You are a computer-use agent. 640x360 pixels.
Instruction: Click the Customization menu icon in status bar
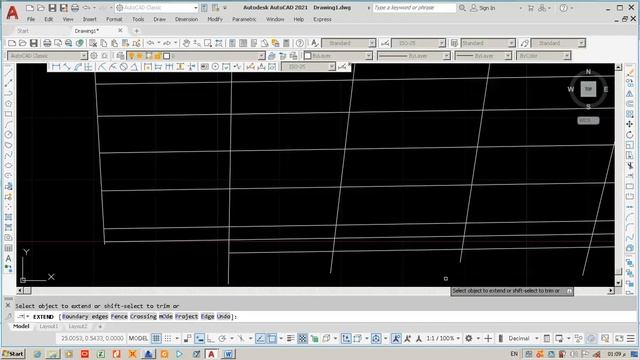(631, 338)
